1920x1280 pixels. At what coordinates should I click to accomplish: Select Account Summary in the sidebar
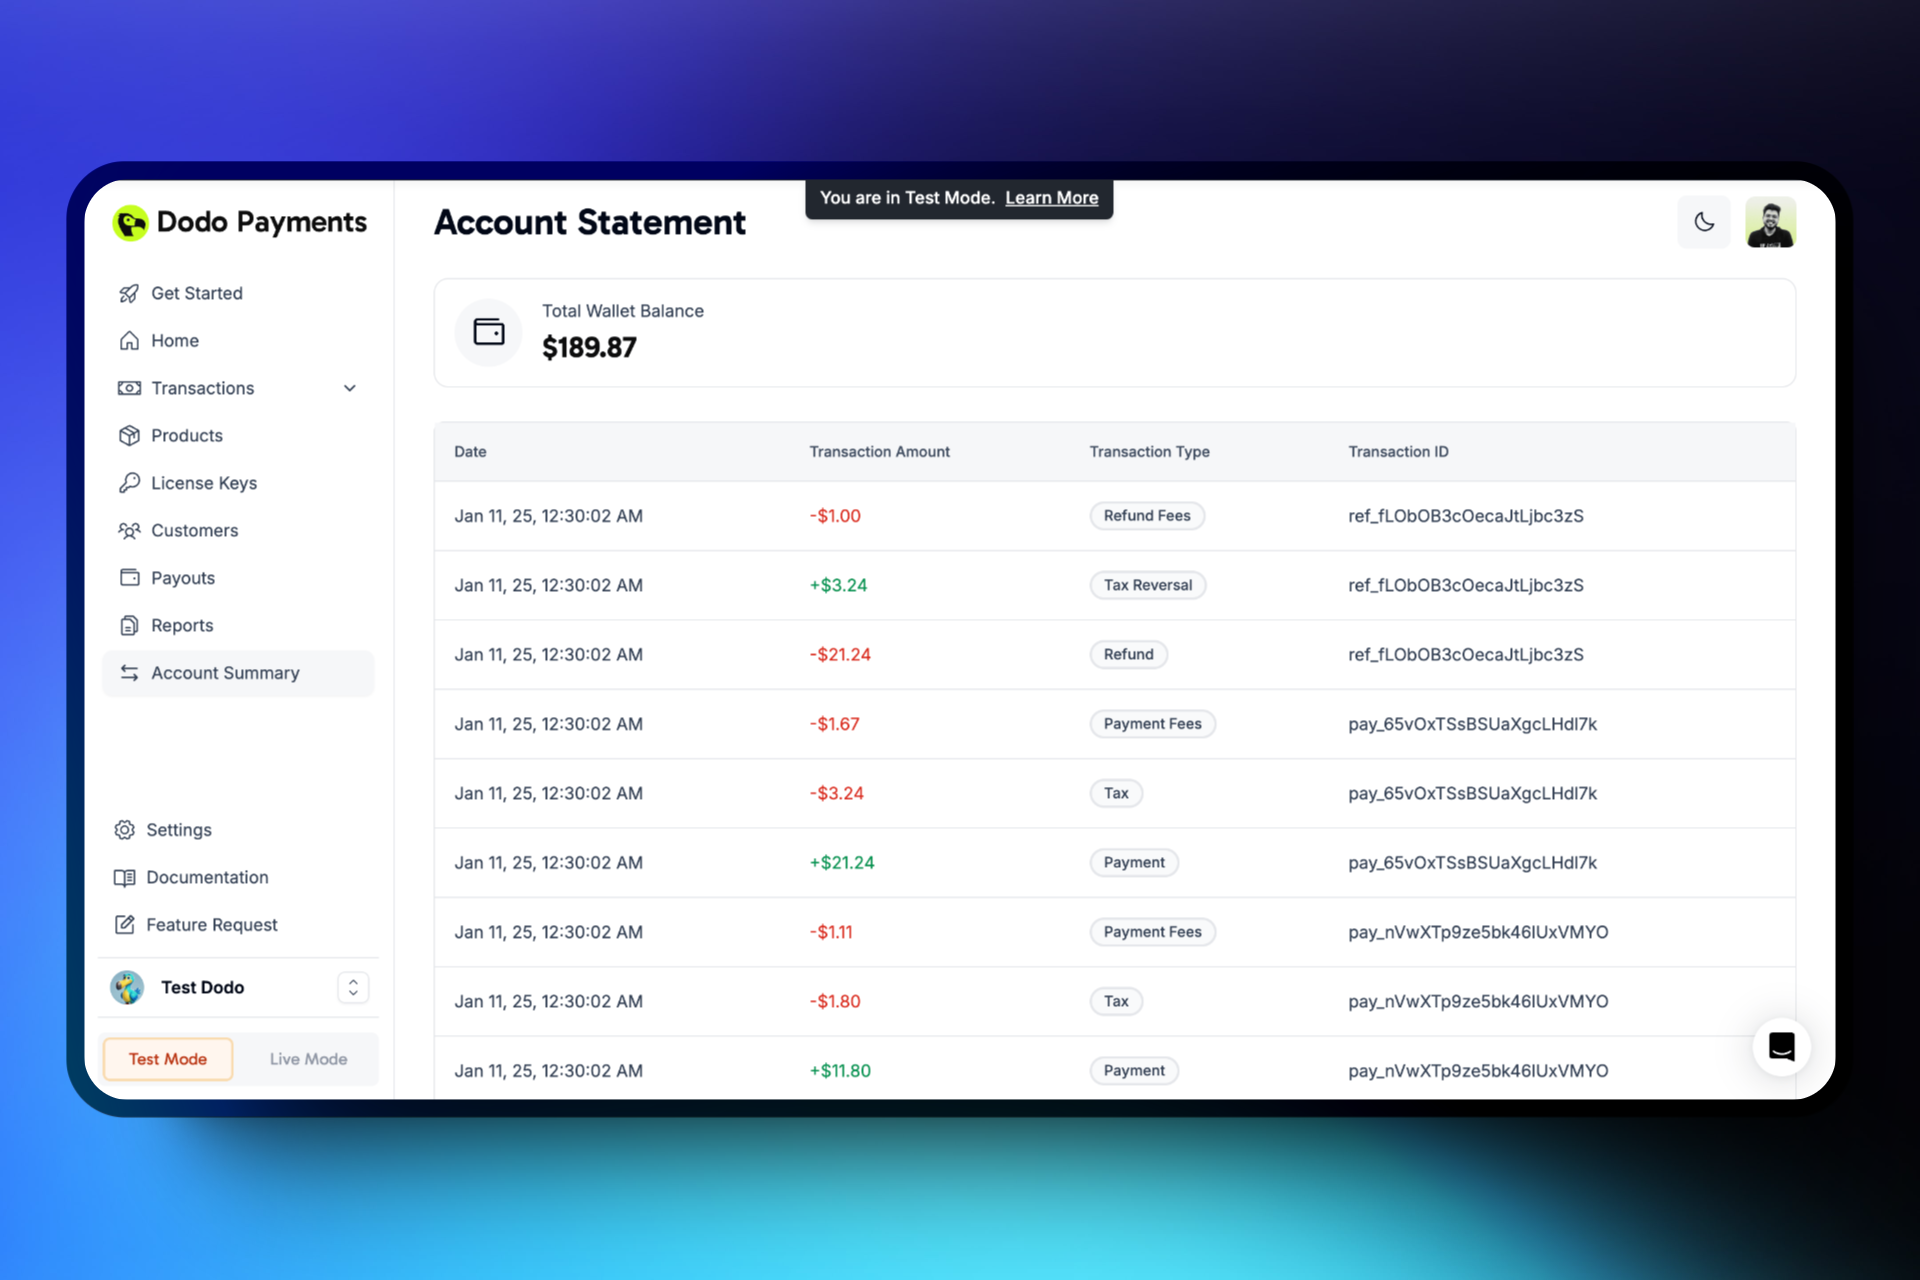pyautogui.click(x=225, y=672)
